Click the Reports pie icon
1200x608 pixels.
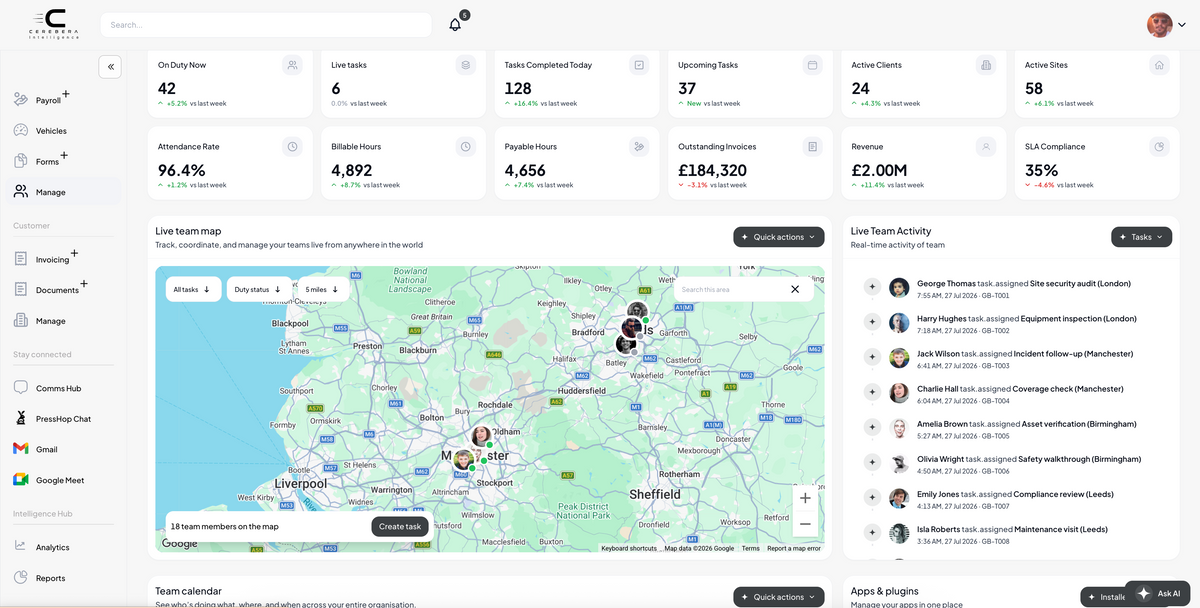point(21,578)
